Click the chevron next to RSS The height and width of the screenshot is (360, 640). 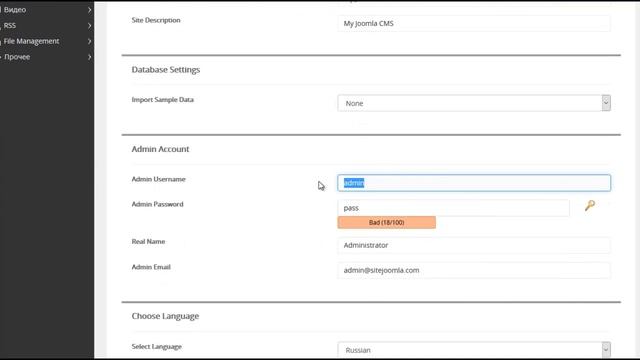coord(89,25)
